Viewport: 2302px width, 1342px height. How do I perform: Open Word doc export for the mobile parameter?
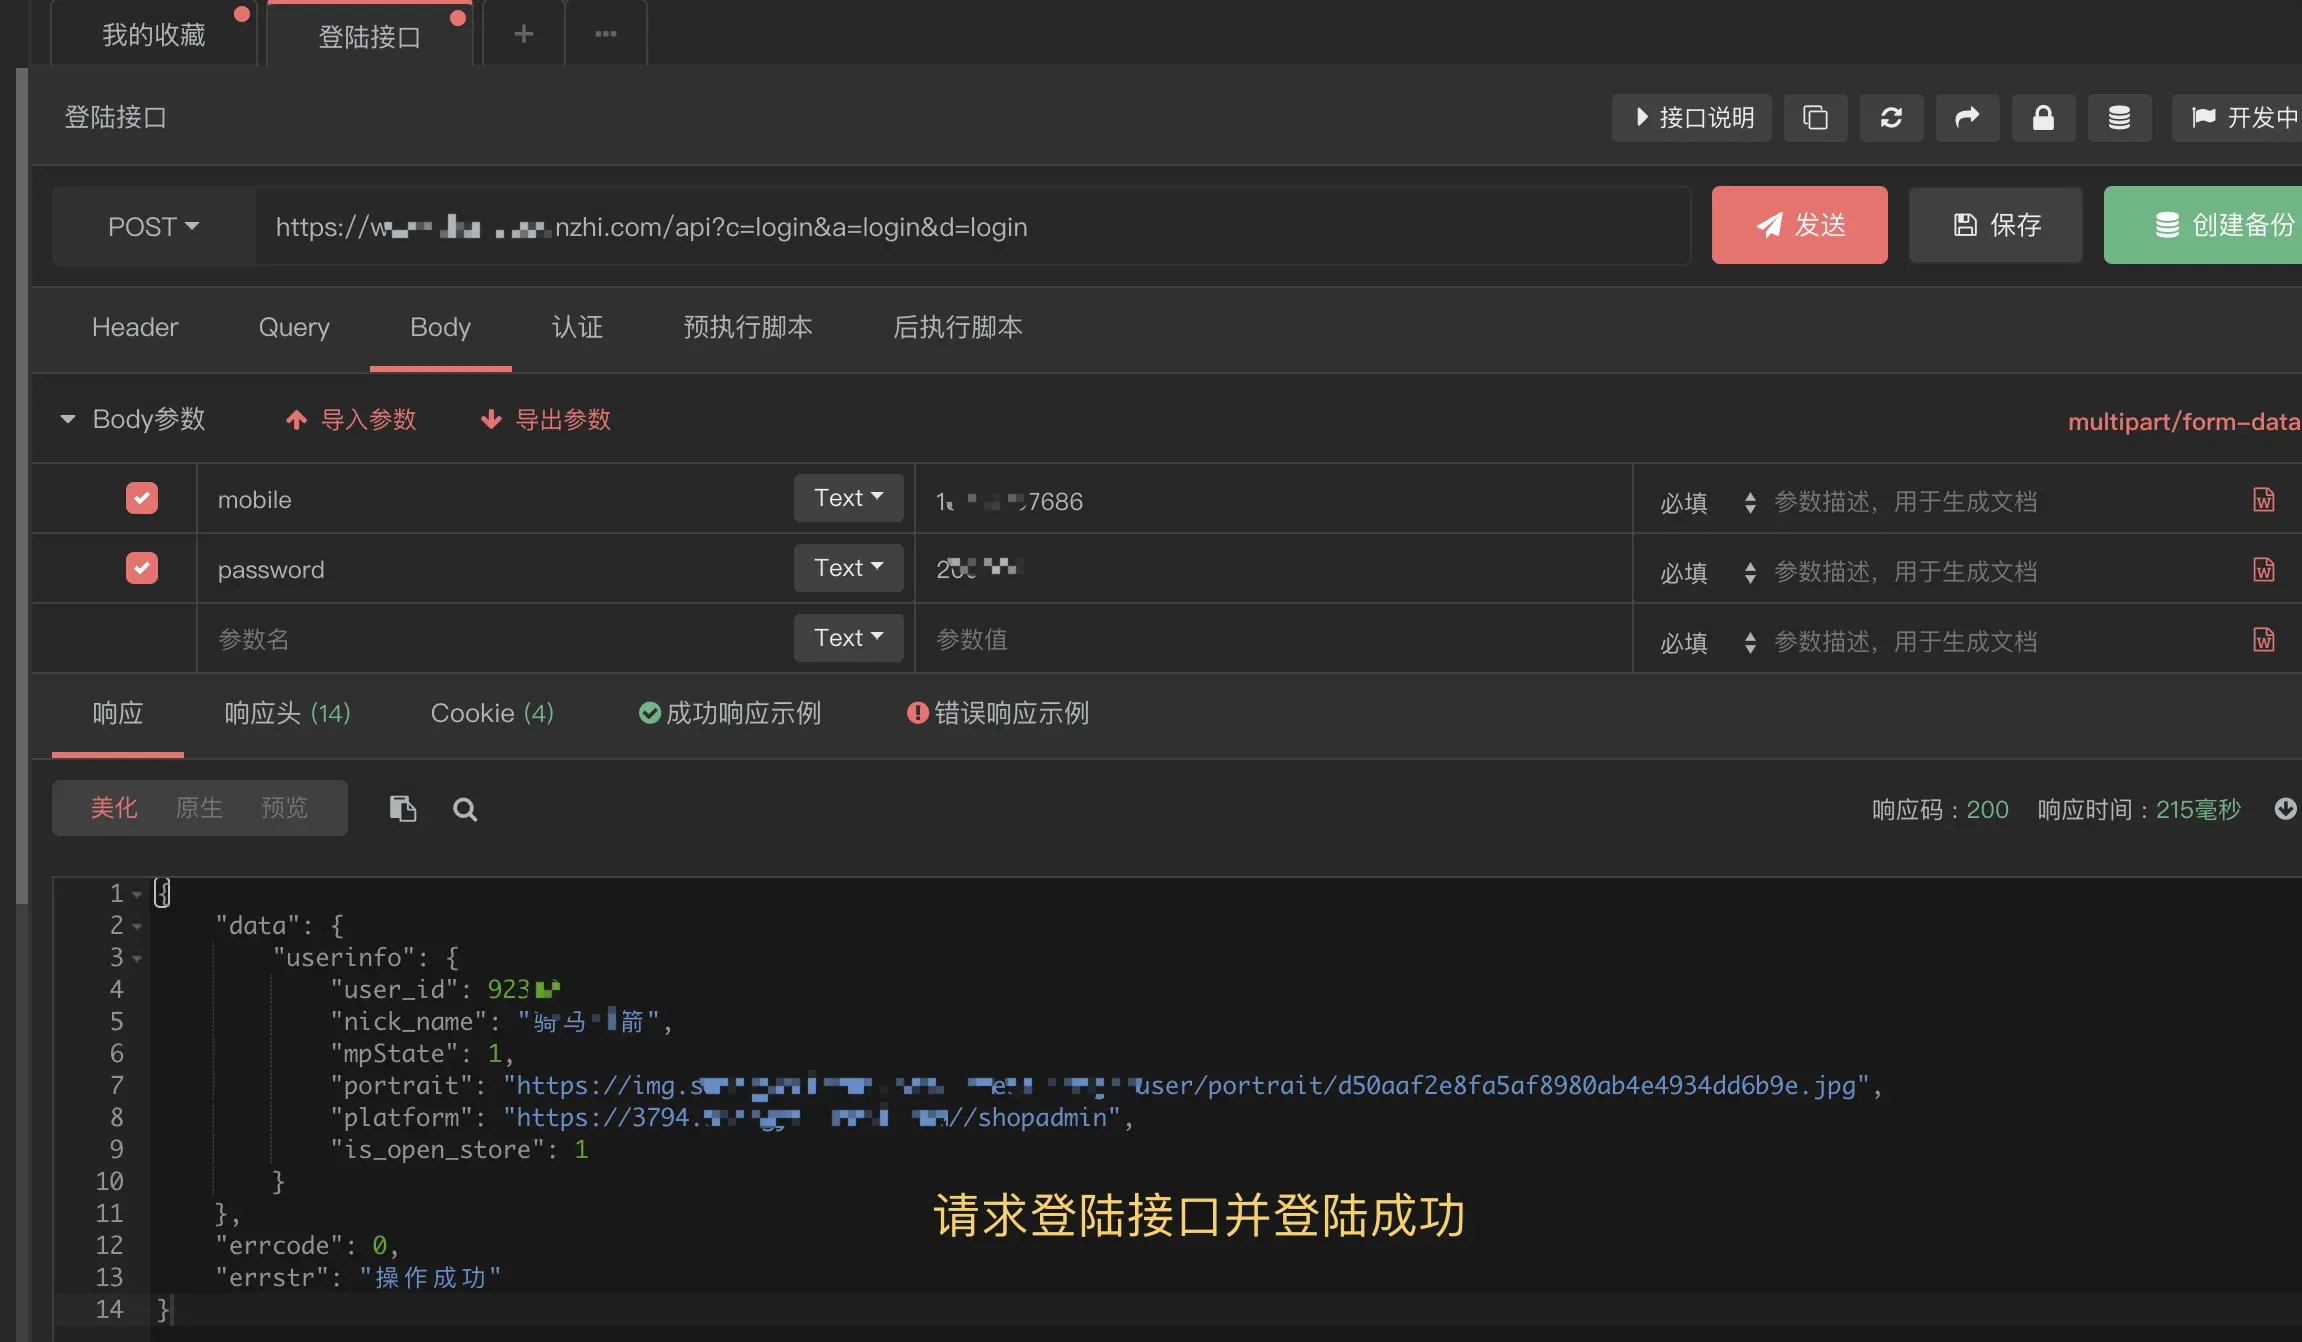click(x=2263, y=500)
